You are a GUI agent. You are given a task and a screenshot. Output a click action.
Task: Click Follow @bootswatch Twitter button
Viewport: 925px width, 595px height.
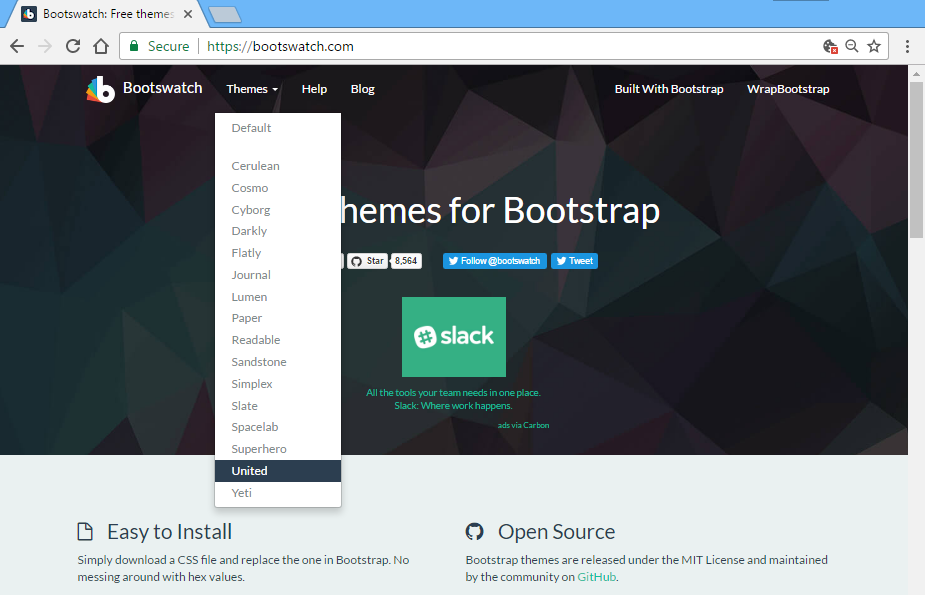495,261
